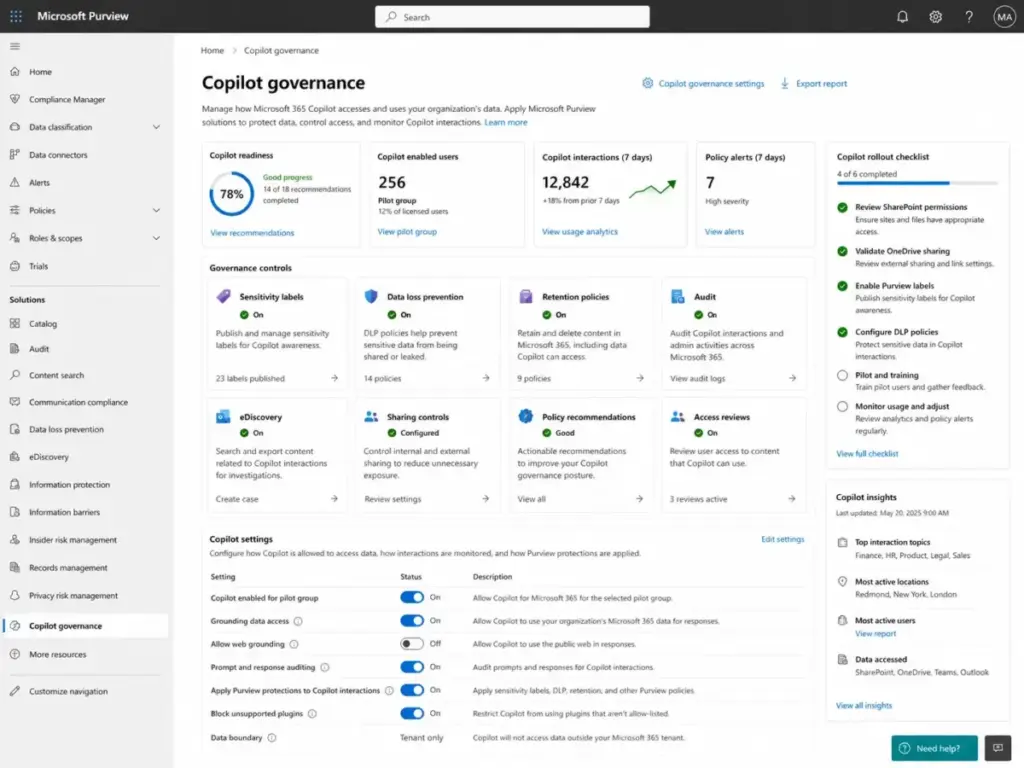1024x768 pixels.
Task: Toggle Block unsupported plugins switch
Action: (x=412, y=713)
